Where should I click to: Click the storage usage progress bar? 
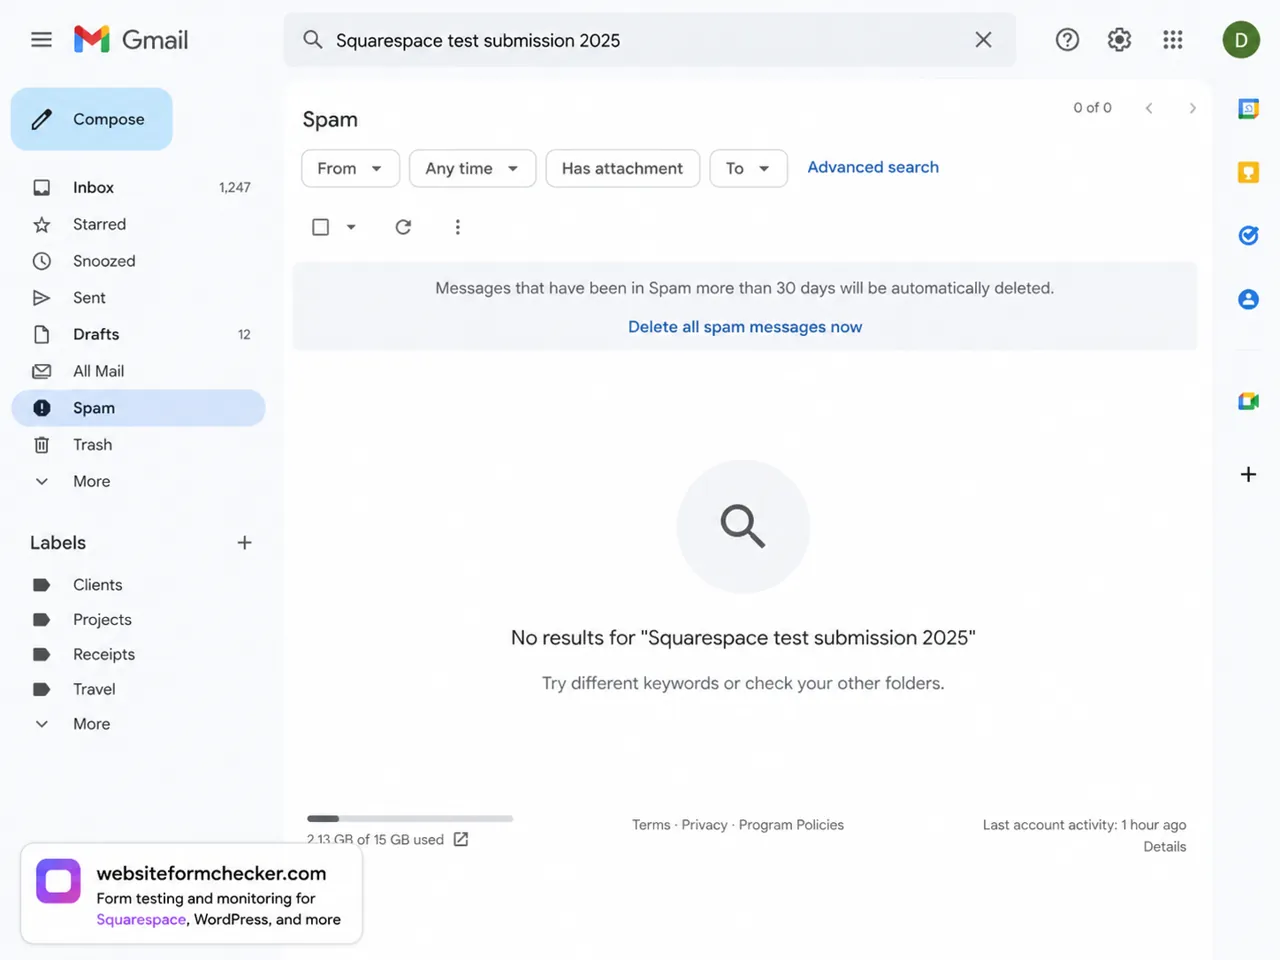tap(410, 818)
